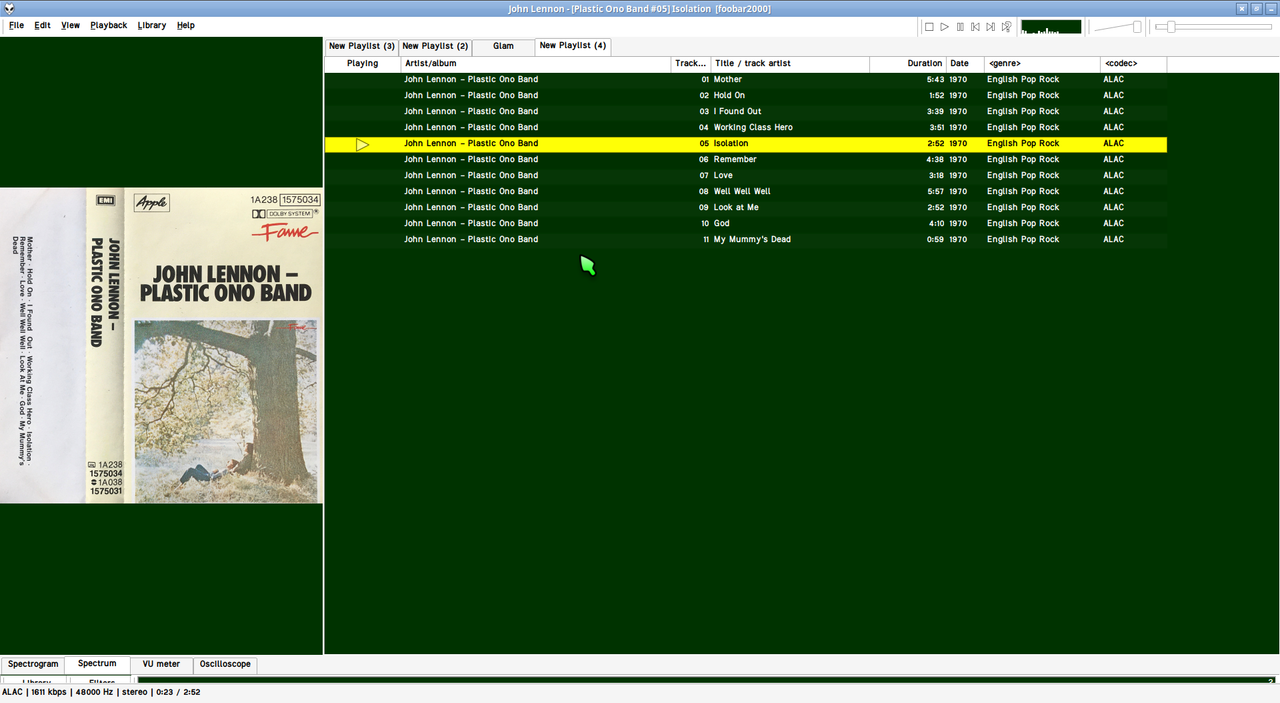
Task: Show the Spectrogram visualization tab
Action: [x=33, y=664]
